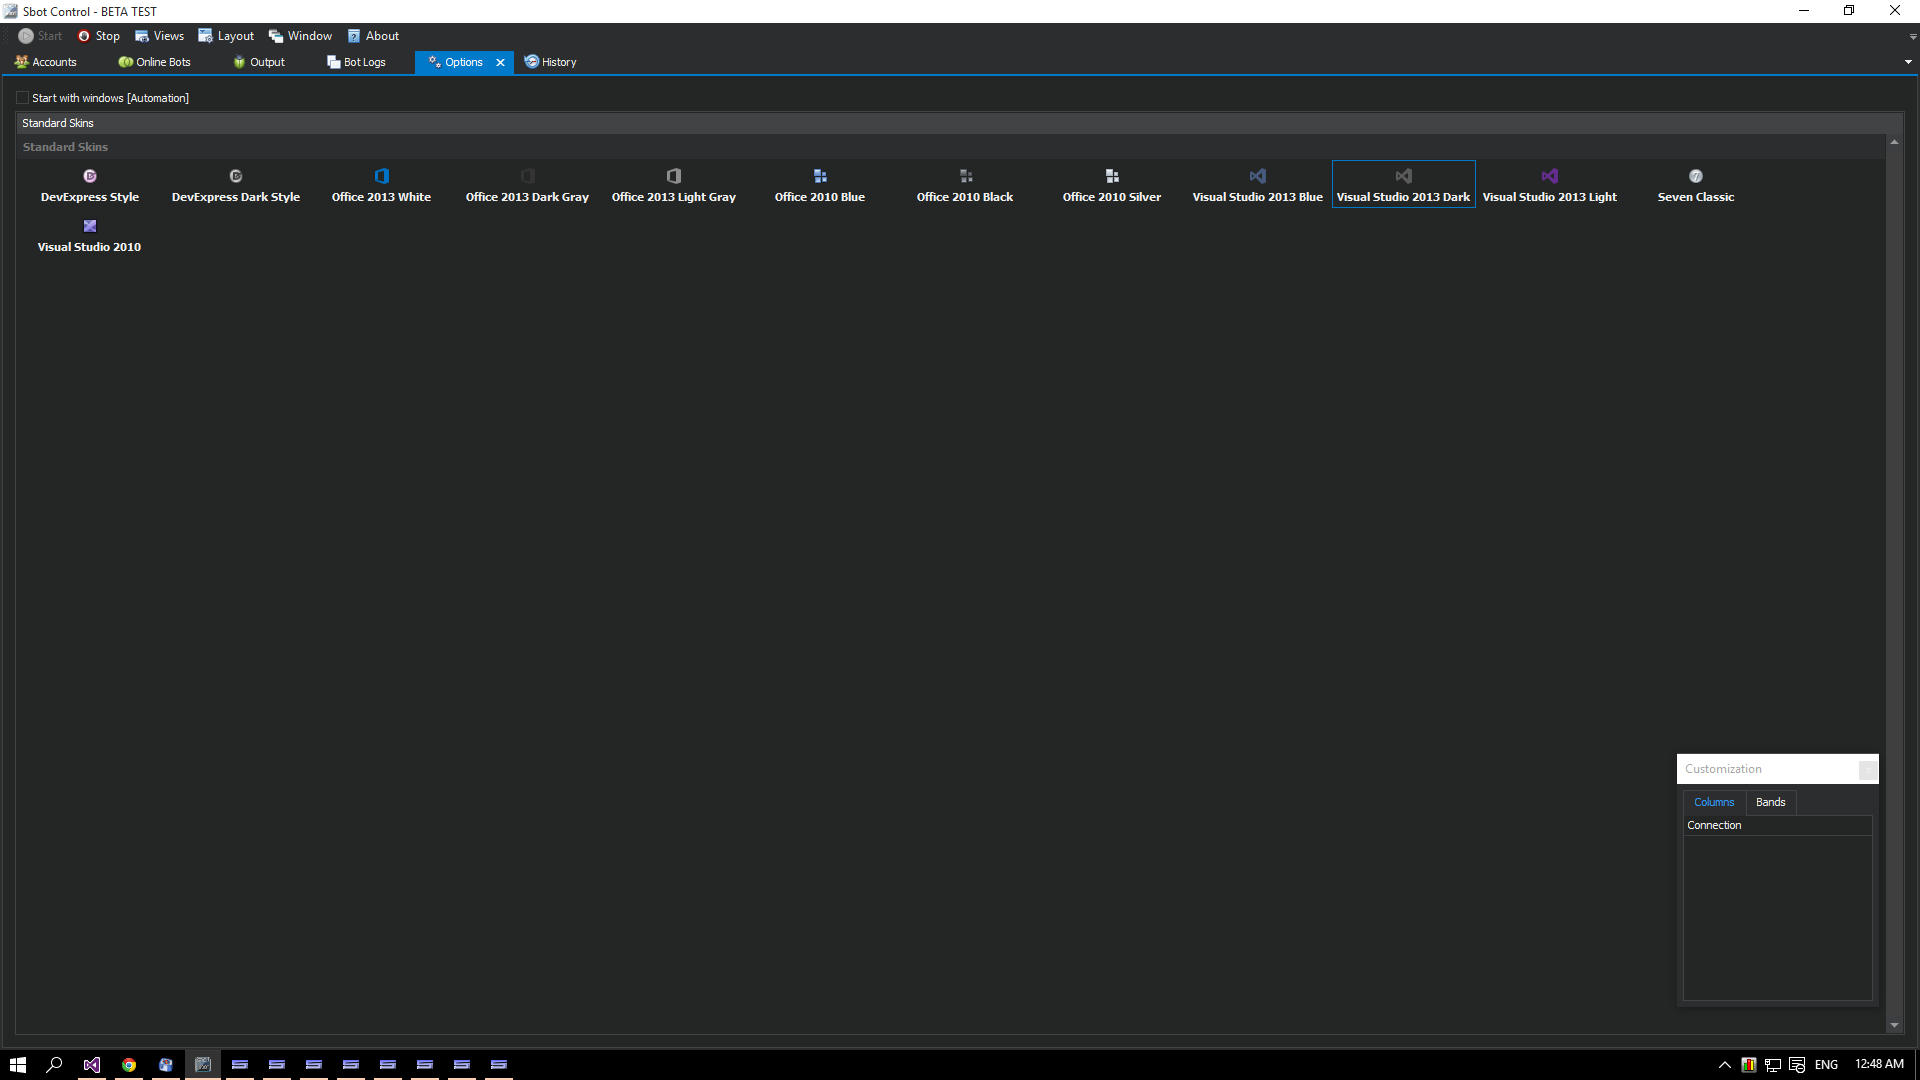
Task: Click the gallery scrollbar down arrow
Action: click(x=1894, y=1025)
